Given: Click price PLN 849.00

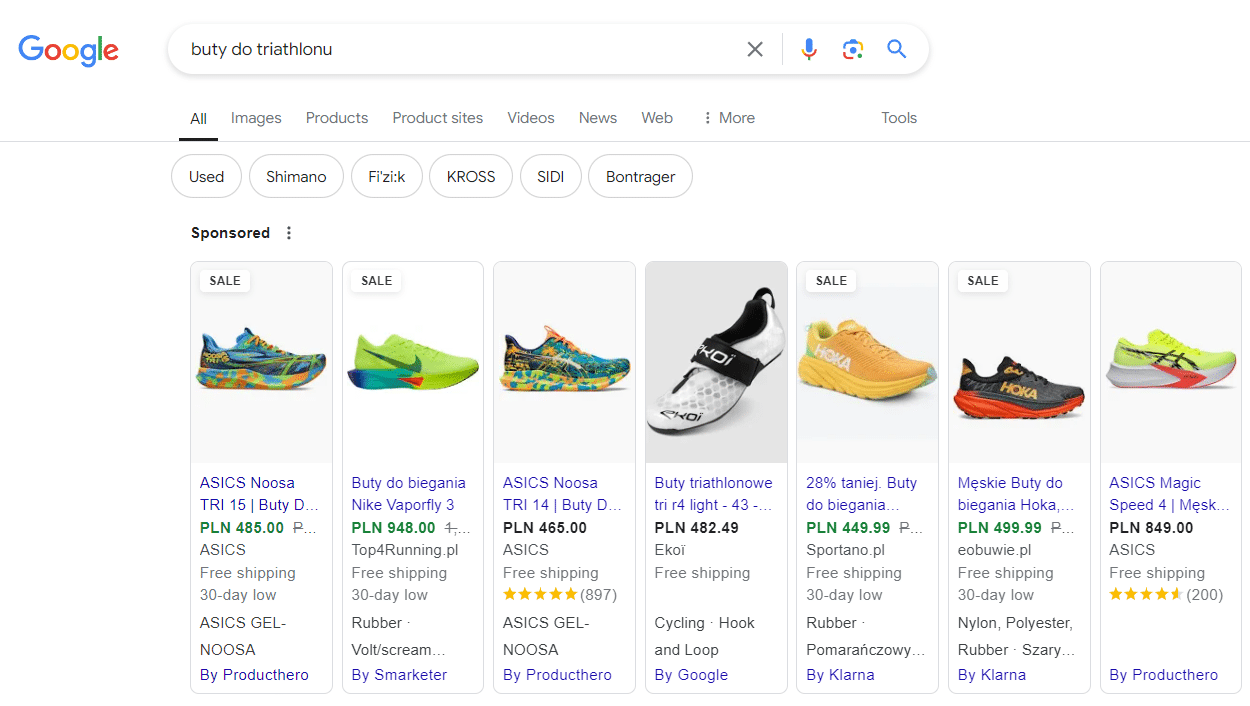Looking at the screenshot, I should (x=1151, y=528).
